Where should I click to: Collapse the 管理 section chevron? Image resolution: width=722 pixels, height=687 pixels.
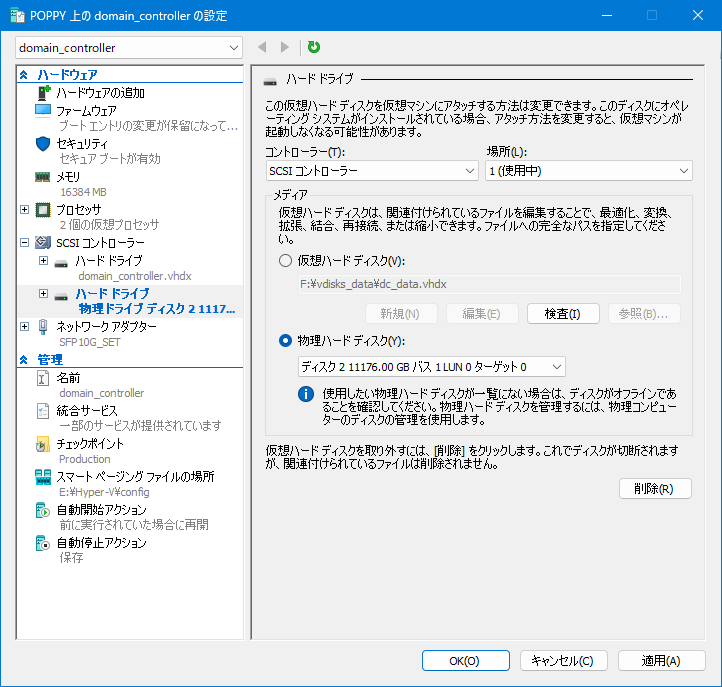pos(23,360)
